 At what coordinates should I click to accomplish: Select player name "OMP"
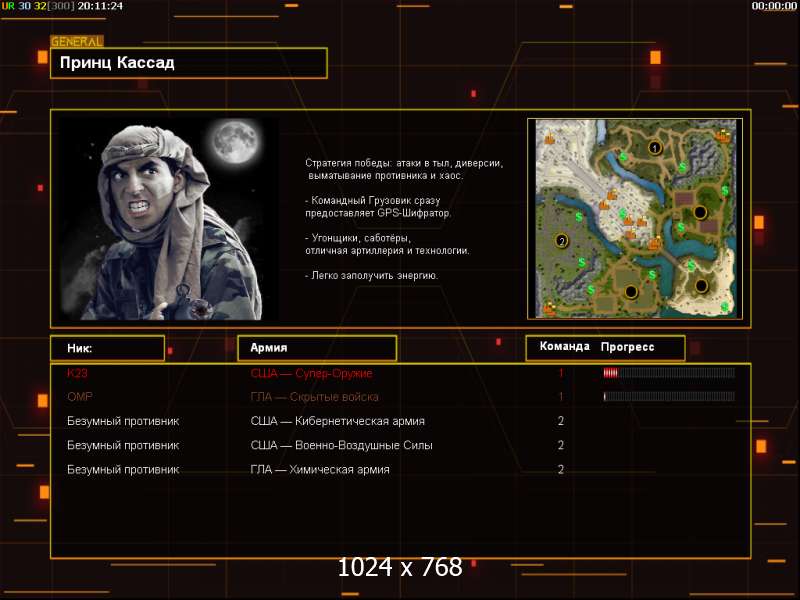[80, 396]
